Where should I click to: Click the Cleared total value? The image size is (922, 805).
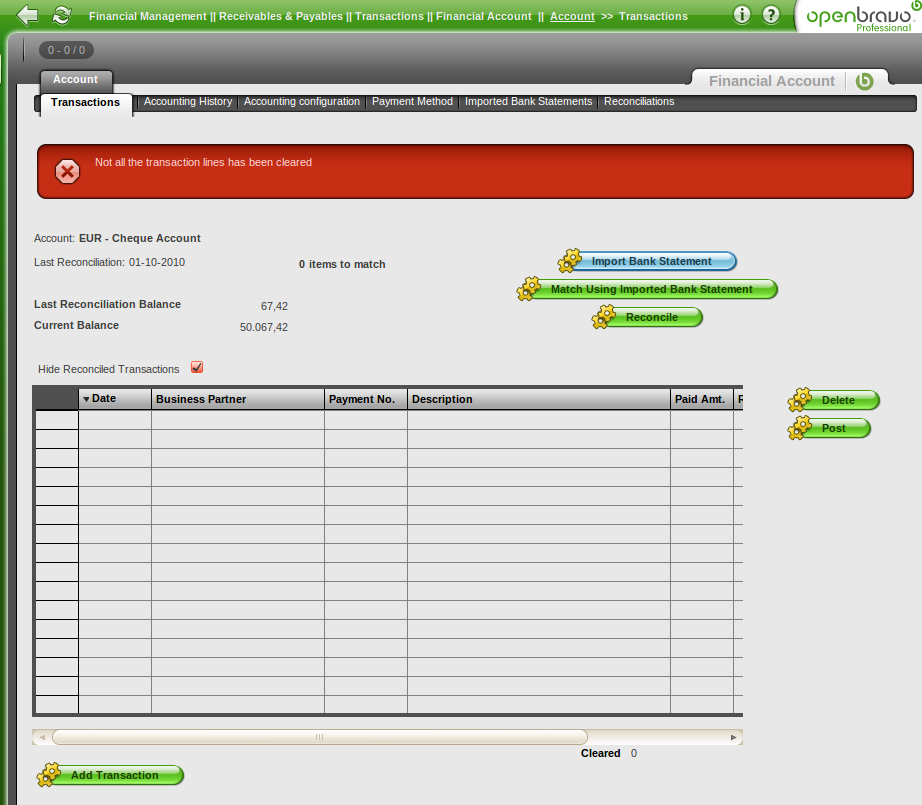coord(634,753)
